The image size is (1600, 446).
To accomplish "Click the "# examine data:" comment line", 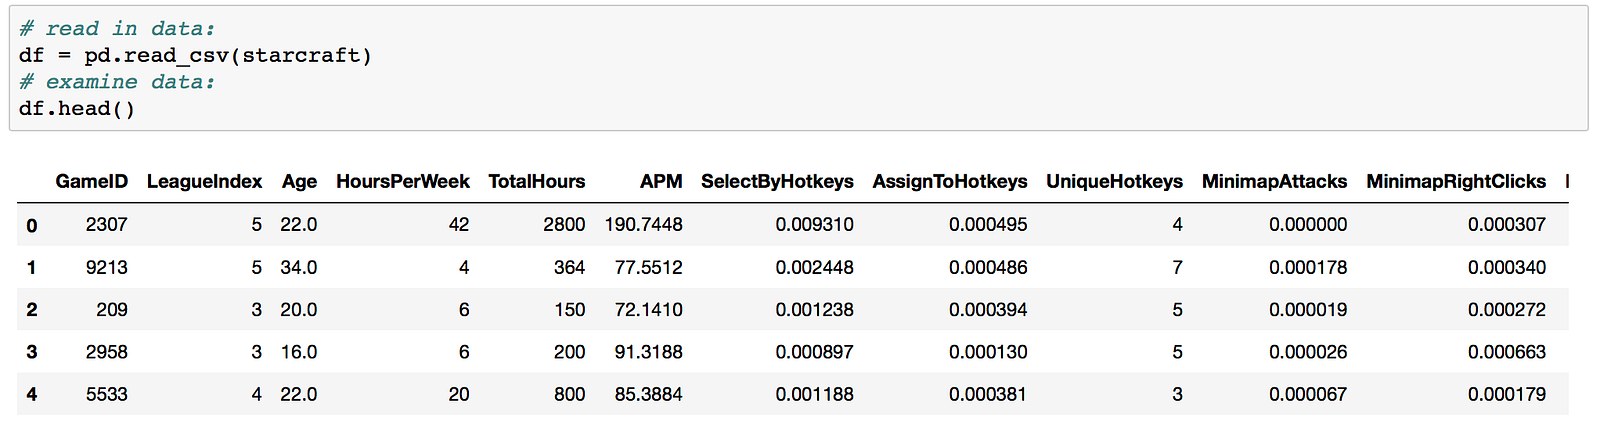I will (116, 82).
